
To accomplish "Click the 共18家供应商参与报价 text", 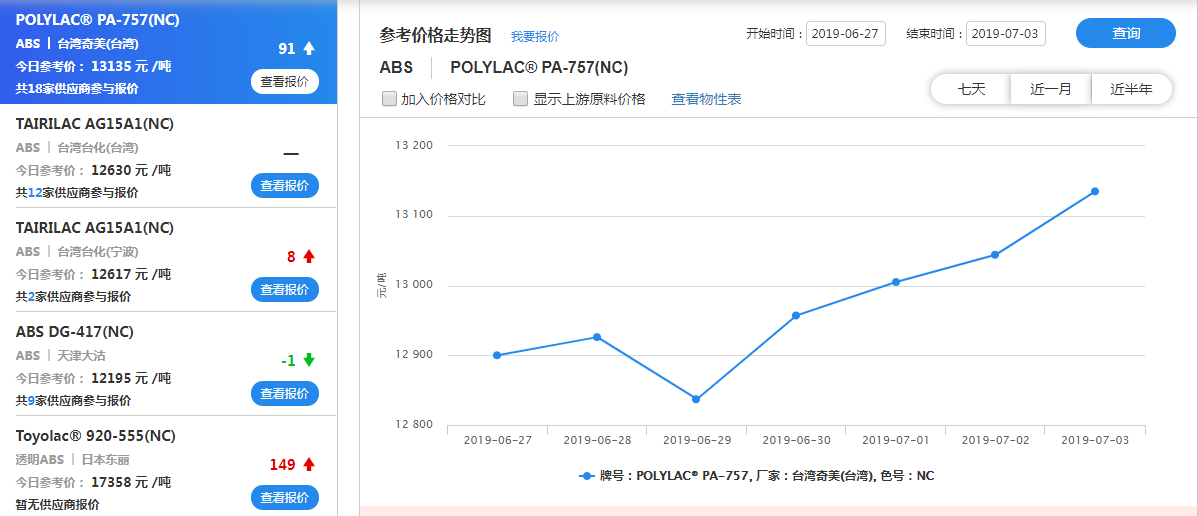I will pos(77,89).
